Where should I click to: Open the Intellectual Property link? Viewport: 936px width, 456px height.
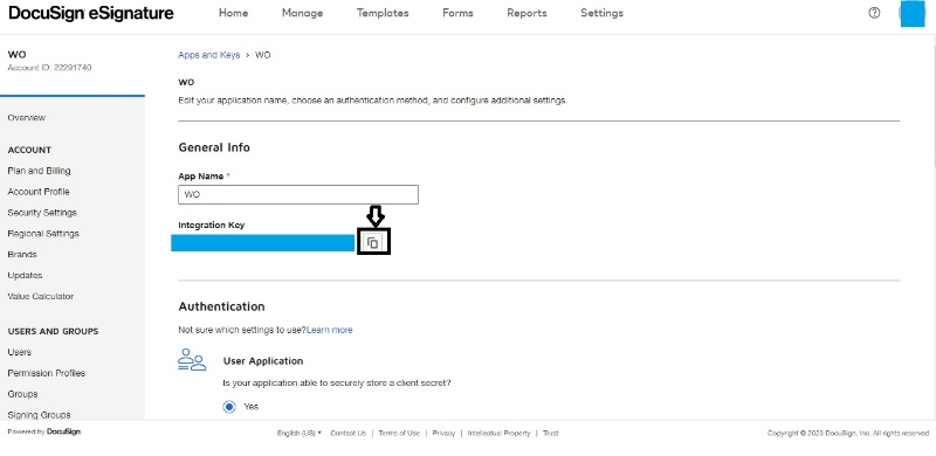[x=499, y=433]
